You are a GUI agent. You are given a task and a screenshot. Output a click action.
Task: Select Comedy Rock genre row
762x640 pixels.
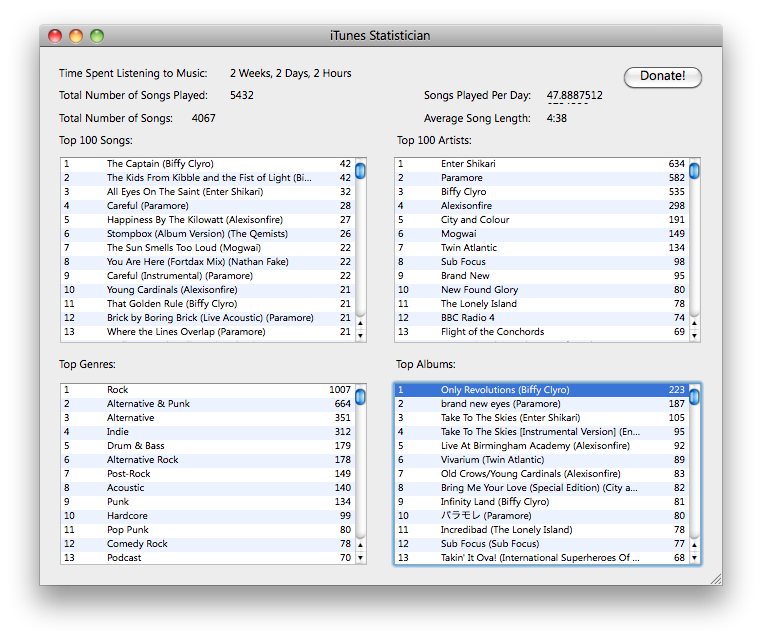(x=208, y=544)
